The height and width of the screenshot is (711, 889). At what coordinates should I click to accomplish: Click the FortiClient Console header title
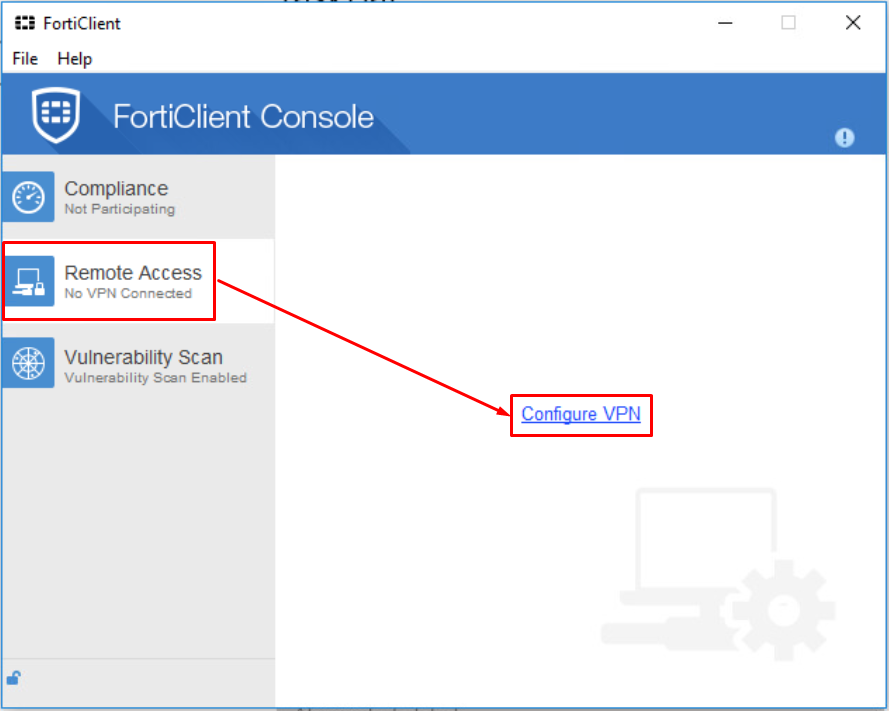[x=243, y=117]
